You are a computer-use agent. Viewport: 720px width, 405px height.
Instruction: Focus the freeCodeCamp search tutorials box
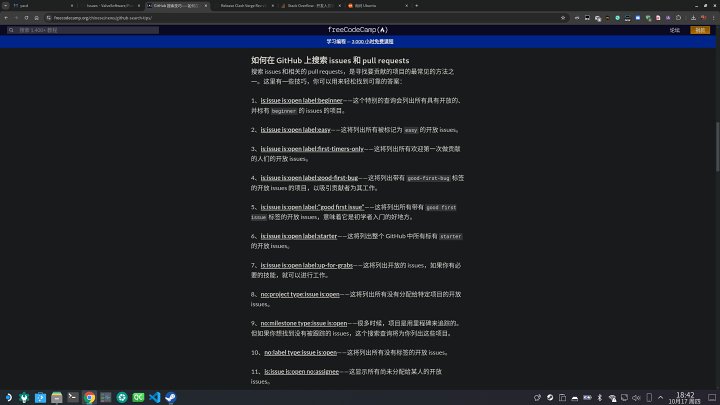click(x=83, y=30)
